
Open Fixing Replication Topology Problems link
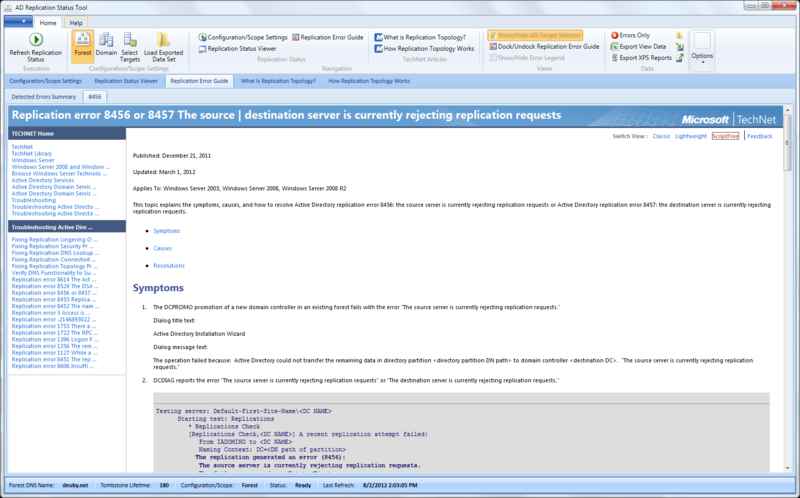pos(54,266)
